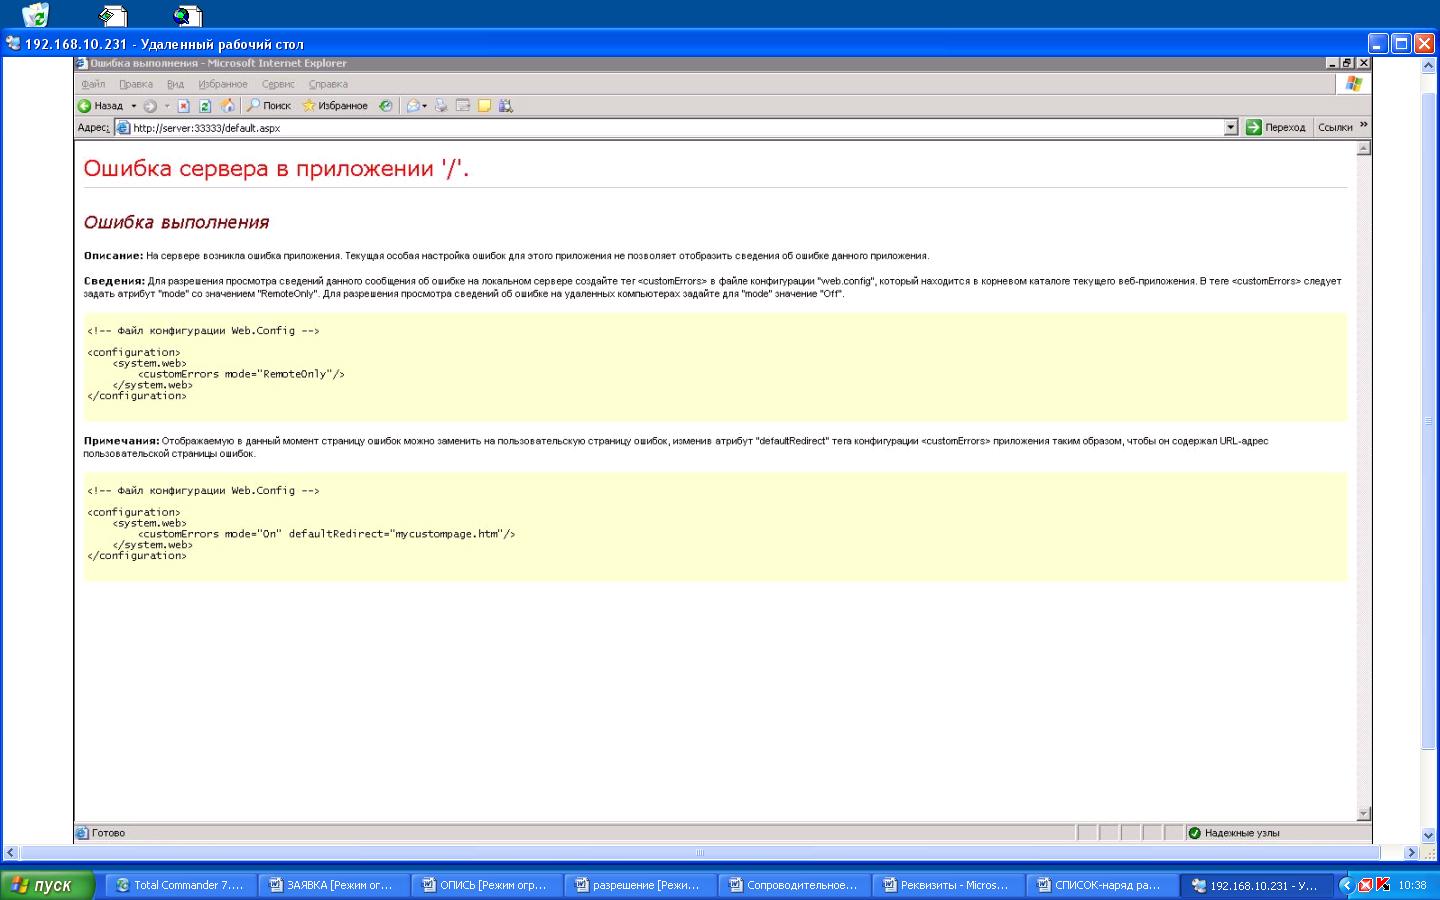Click the IE page scrollbar down arrow

1363,813
